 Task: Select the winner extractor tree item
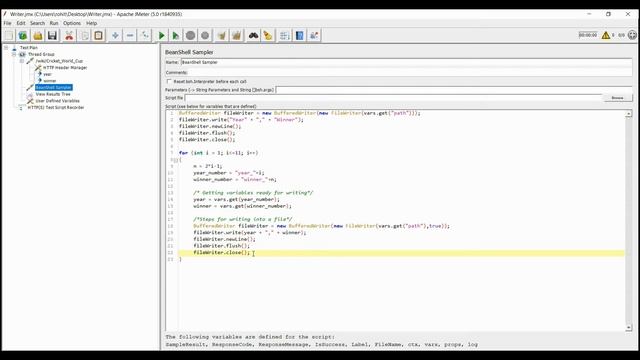click(x=50, y=81)
